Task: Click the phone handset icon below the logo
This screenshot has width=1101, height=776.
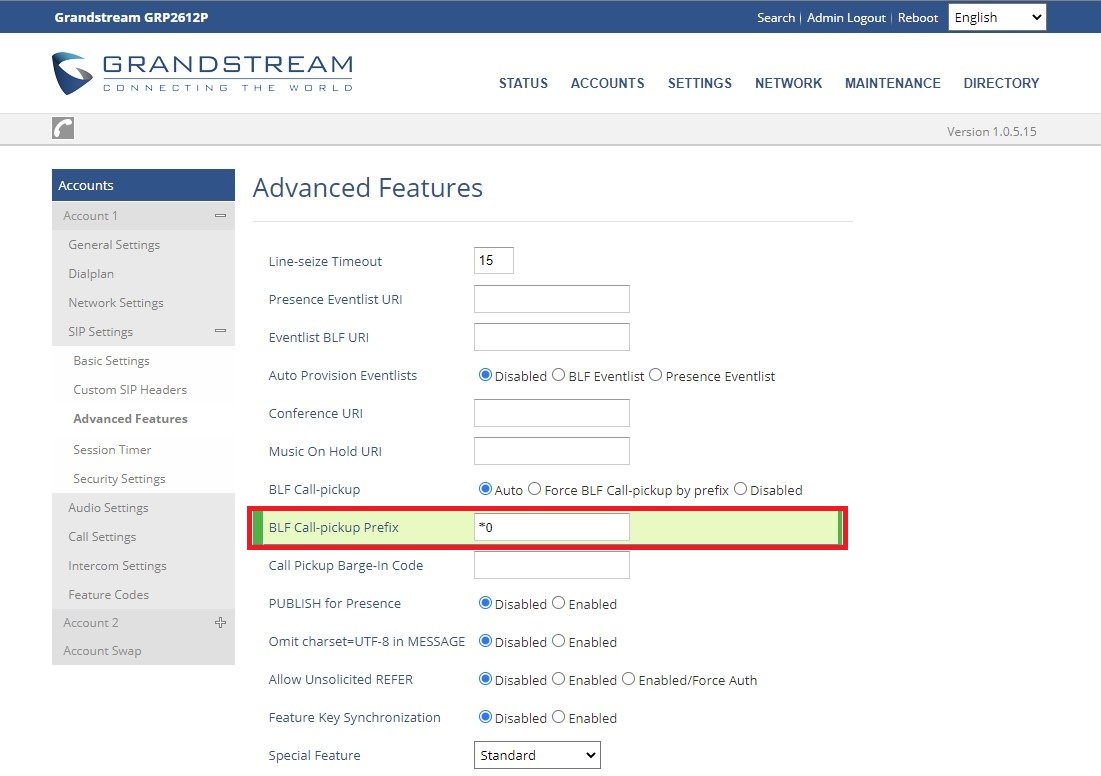Action: tap(63, 128)
